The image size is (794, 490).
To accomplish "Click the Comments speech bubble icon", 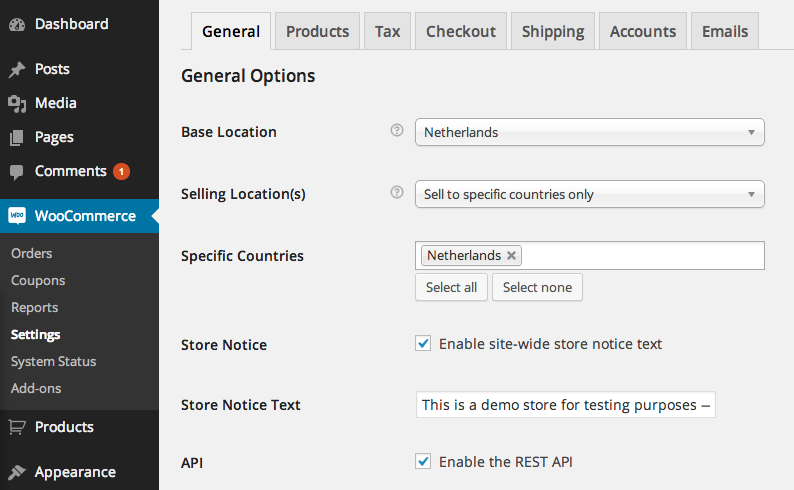I will click(x=16, y=171).
